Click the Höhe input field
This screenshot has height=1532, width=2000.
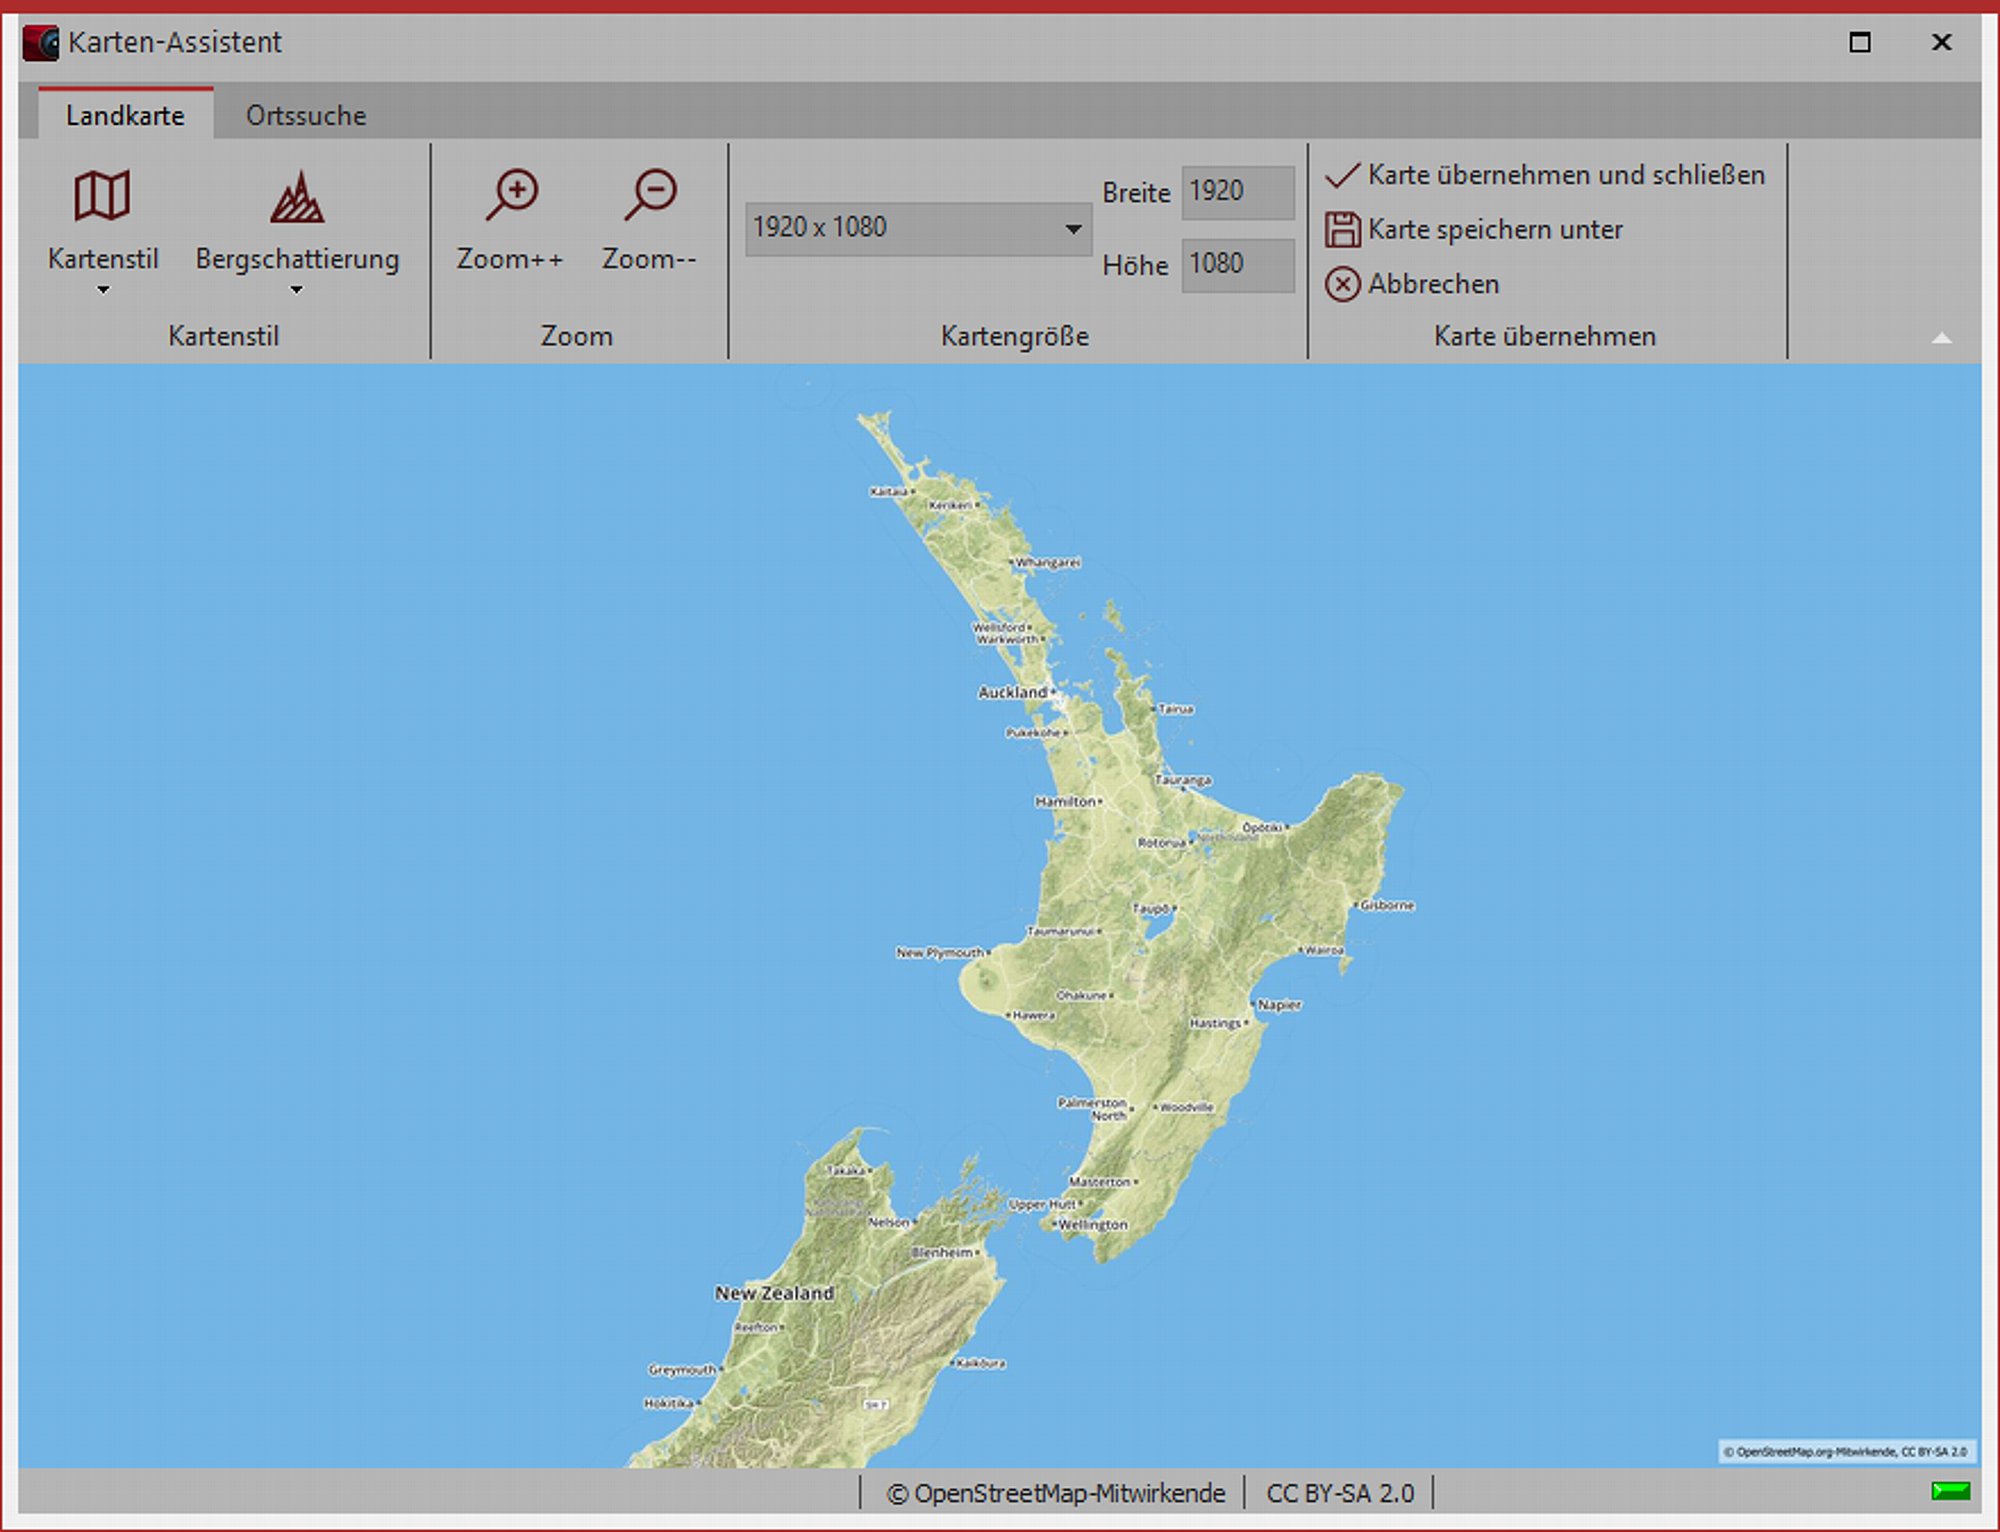1237,264
